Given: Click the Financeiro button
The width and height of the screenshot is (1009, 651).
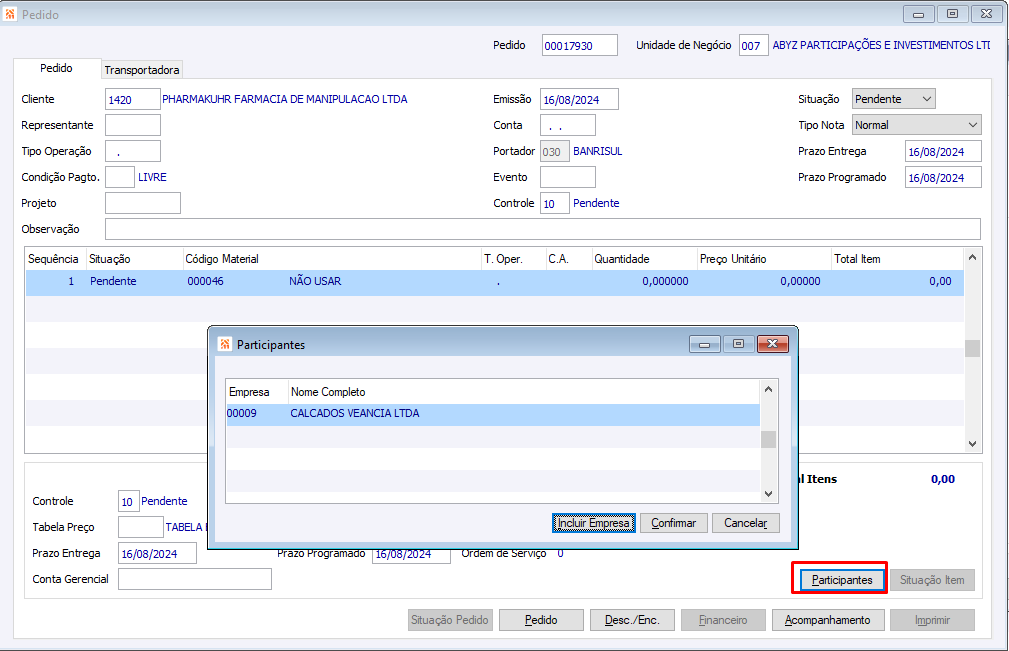Looking at the screenshot, I should tap(723, 620).
